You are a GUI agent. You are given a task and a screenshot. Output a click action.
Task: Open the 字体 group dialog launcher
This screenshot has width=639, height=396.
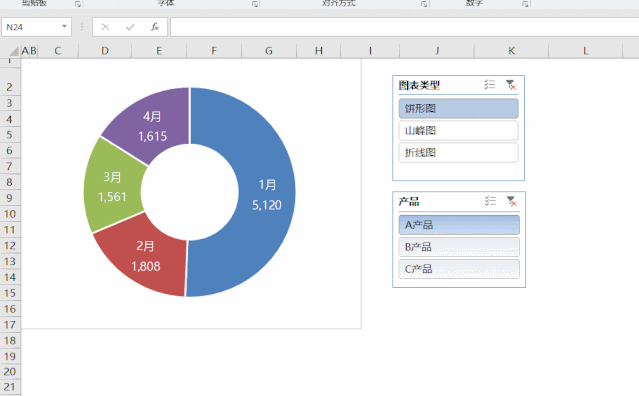tap(255, 4)
